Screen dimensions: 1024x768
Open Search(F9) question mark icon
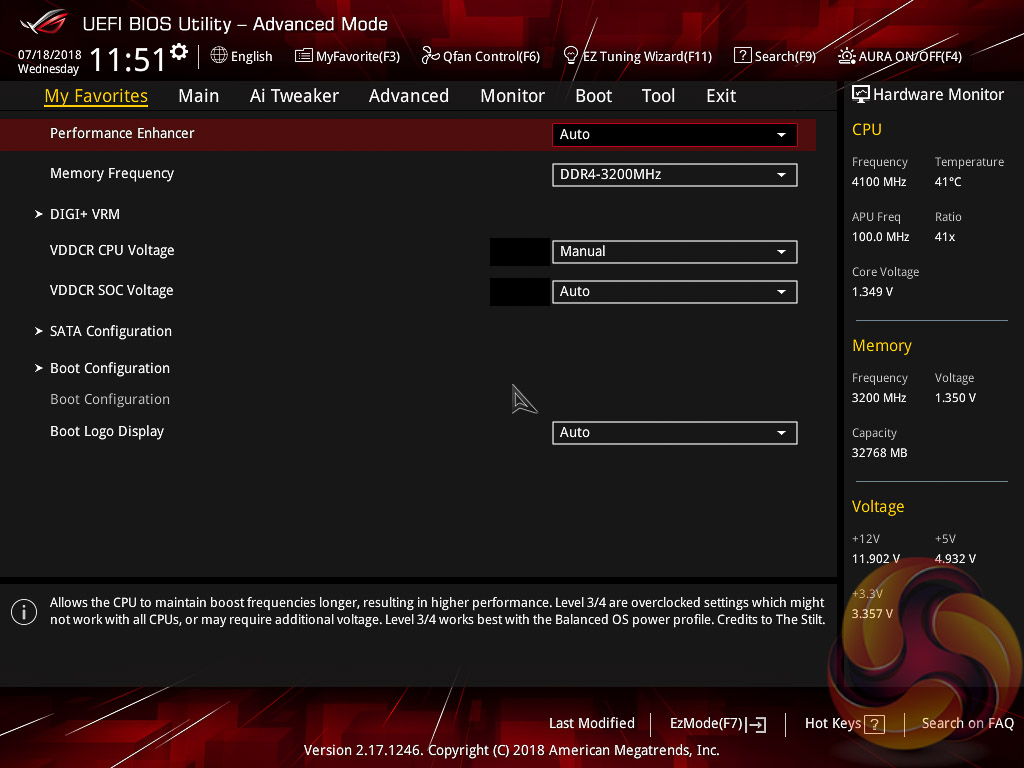pyautogui.click(x=742, y=56)
